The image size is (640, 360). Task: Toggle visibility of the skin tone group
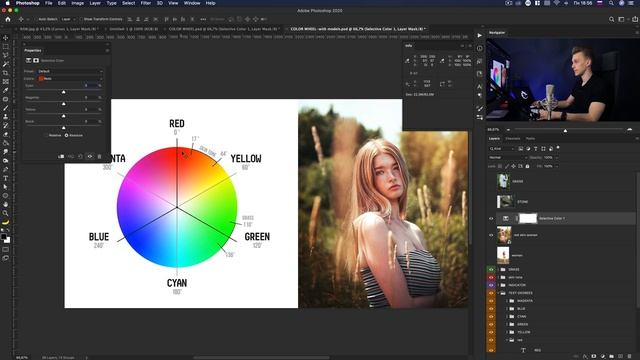point(491,277)
